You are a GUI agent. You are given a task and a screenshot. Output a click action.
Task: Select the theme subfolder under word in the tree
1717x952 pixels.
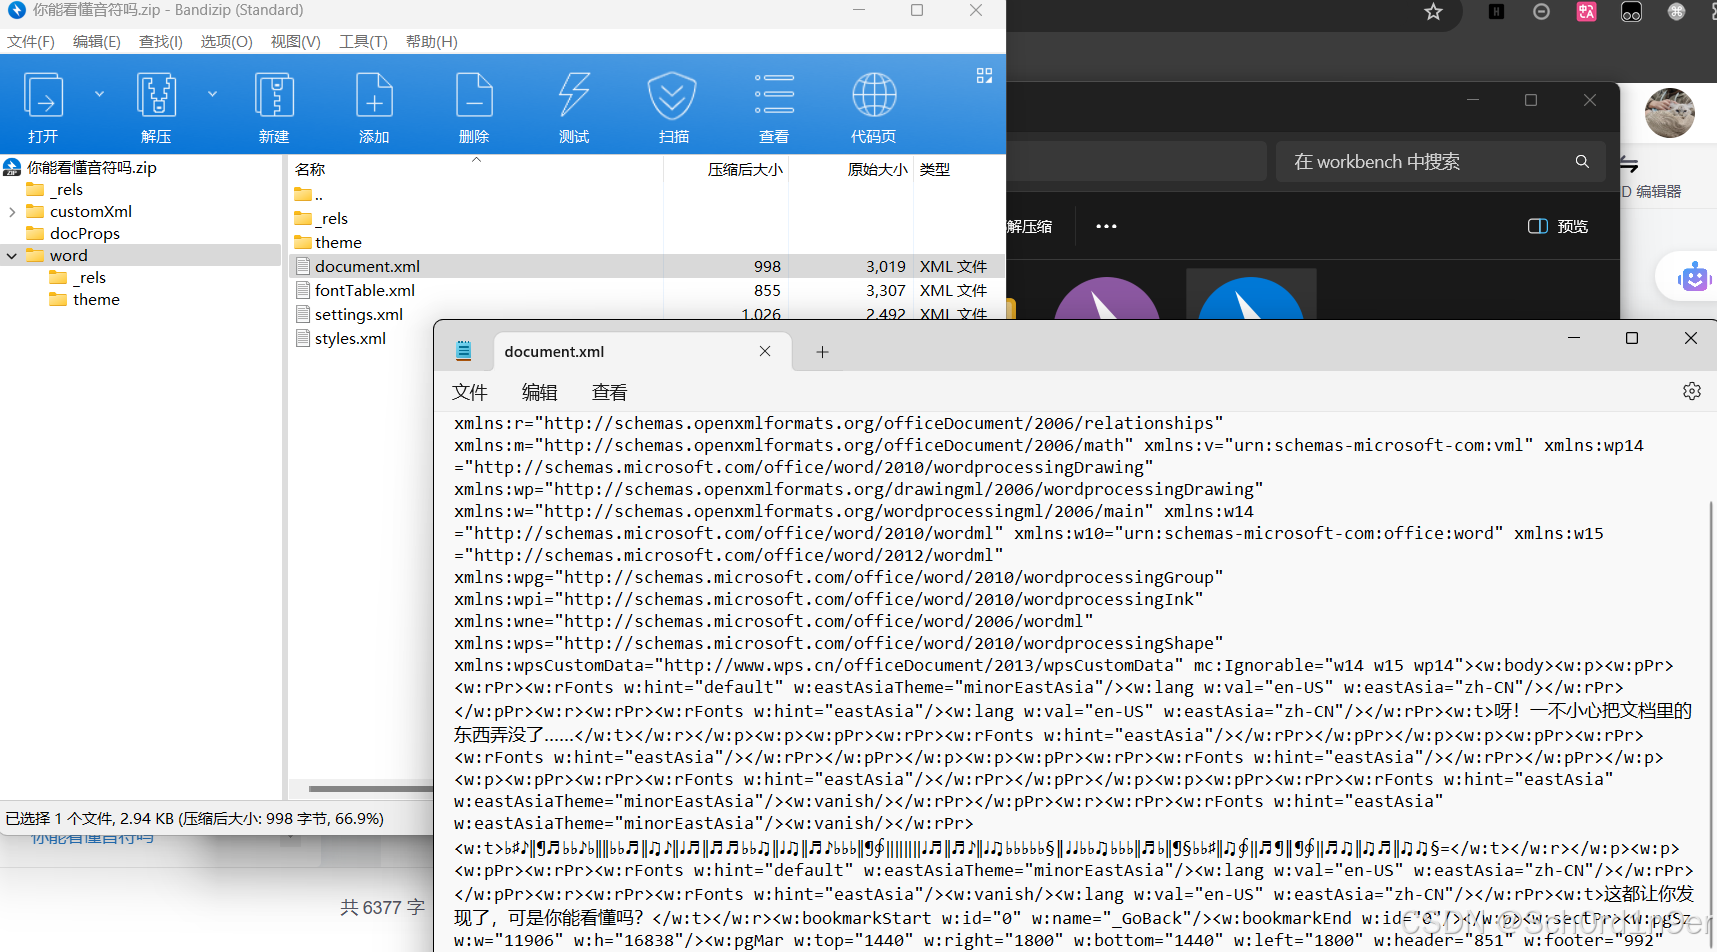(x=95, y=299)
